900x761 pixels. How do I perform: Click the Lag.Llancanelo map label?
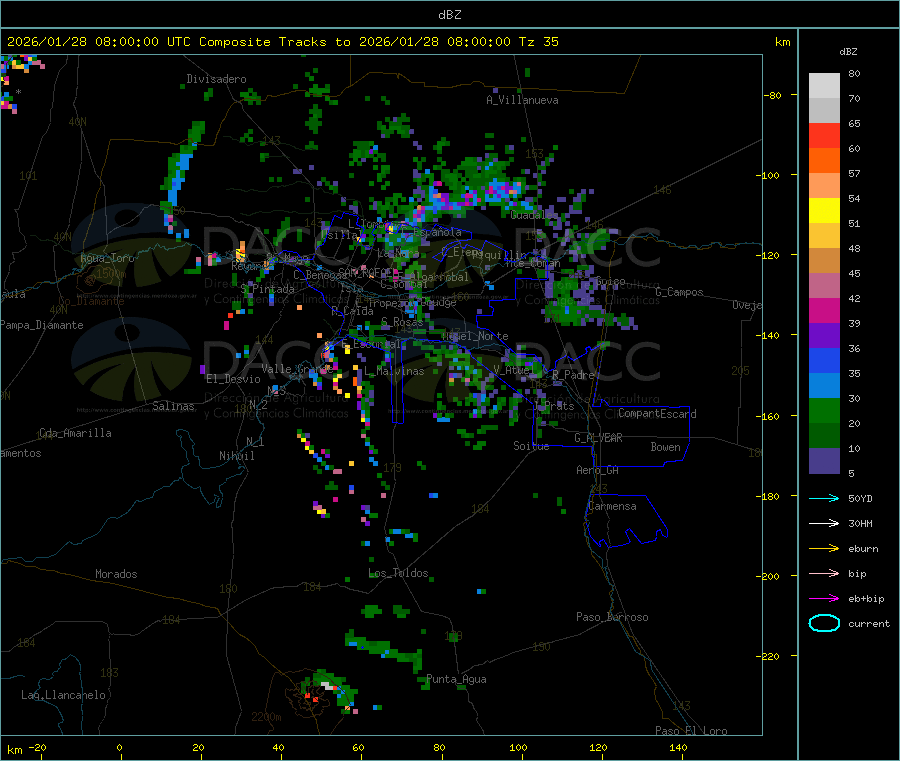[x=63, y=695]
